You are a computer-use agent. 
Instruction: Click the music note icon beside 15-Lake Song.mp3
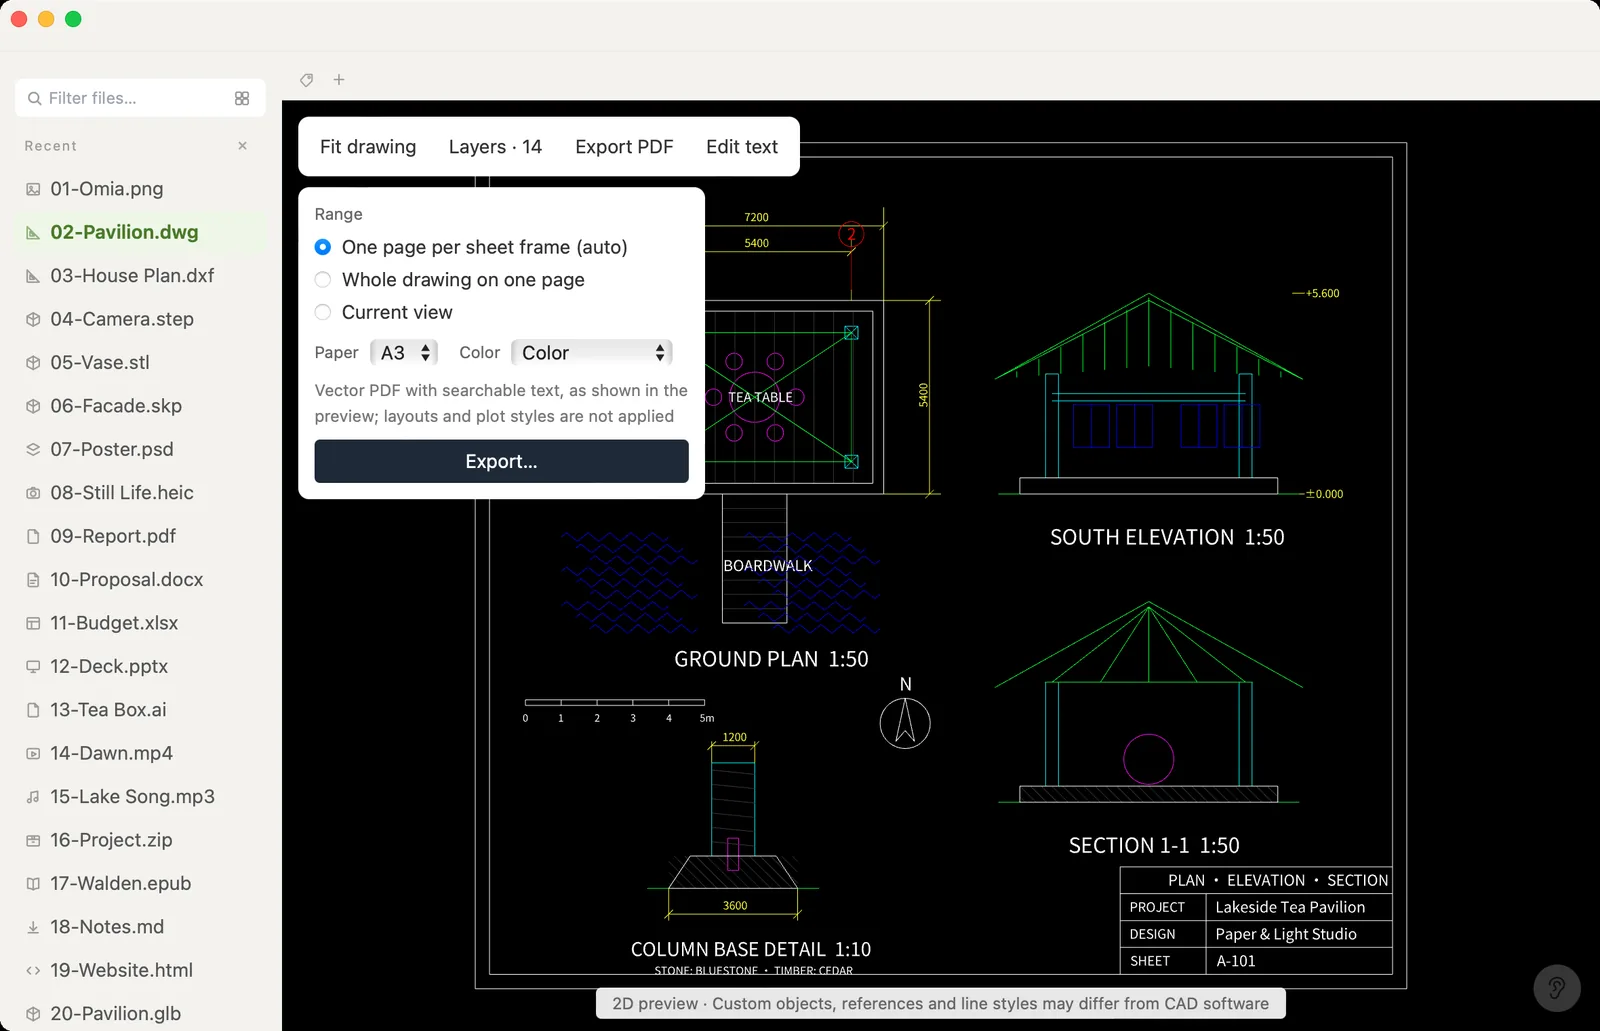tap(33, 797)
